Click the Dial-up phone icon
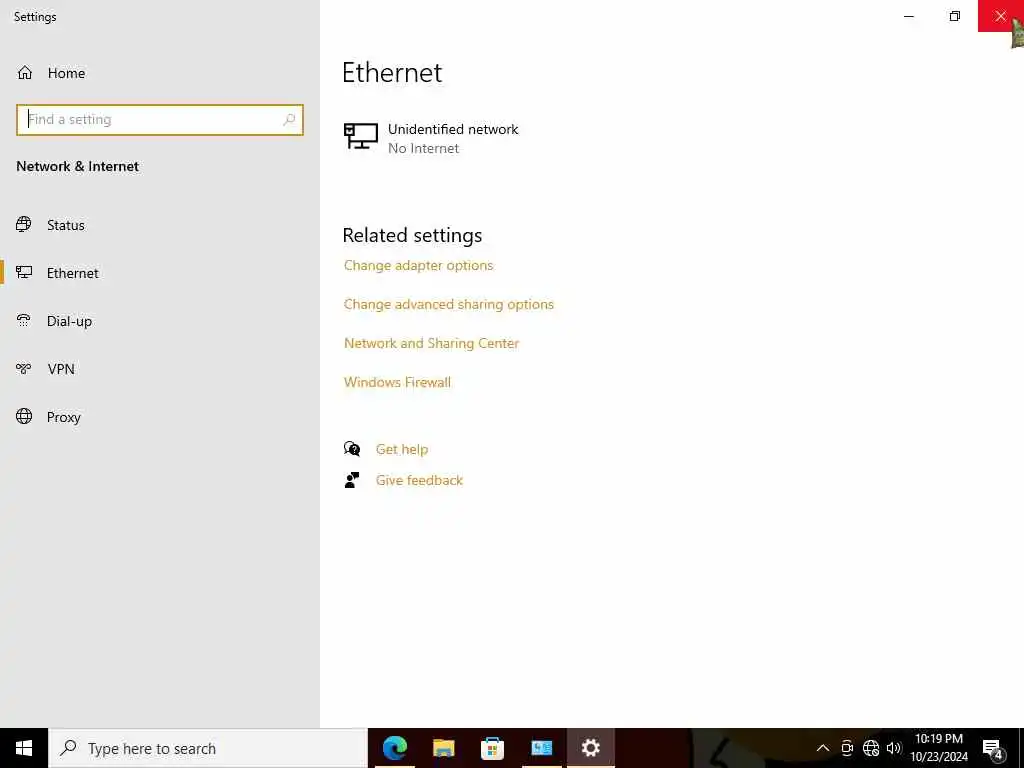The height and width of the screenshot is (768, 1024). pyautogui.click(x=24, y=320)
